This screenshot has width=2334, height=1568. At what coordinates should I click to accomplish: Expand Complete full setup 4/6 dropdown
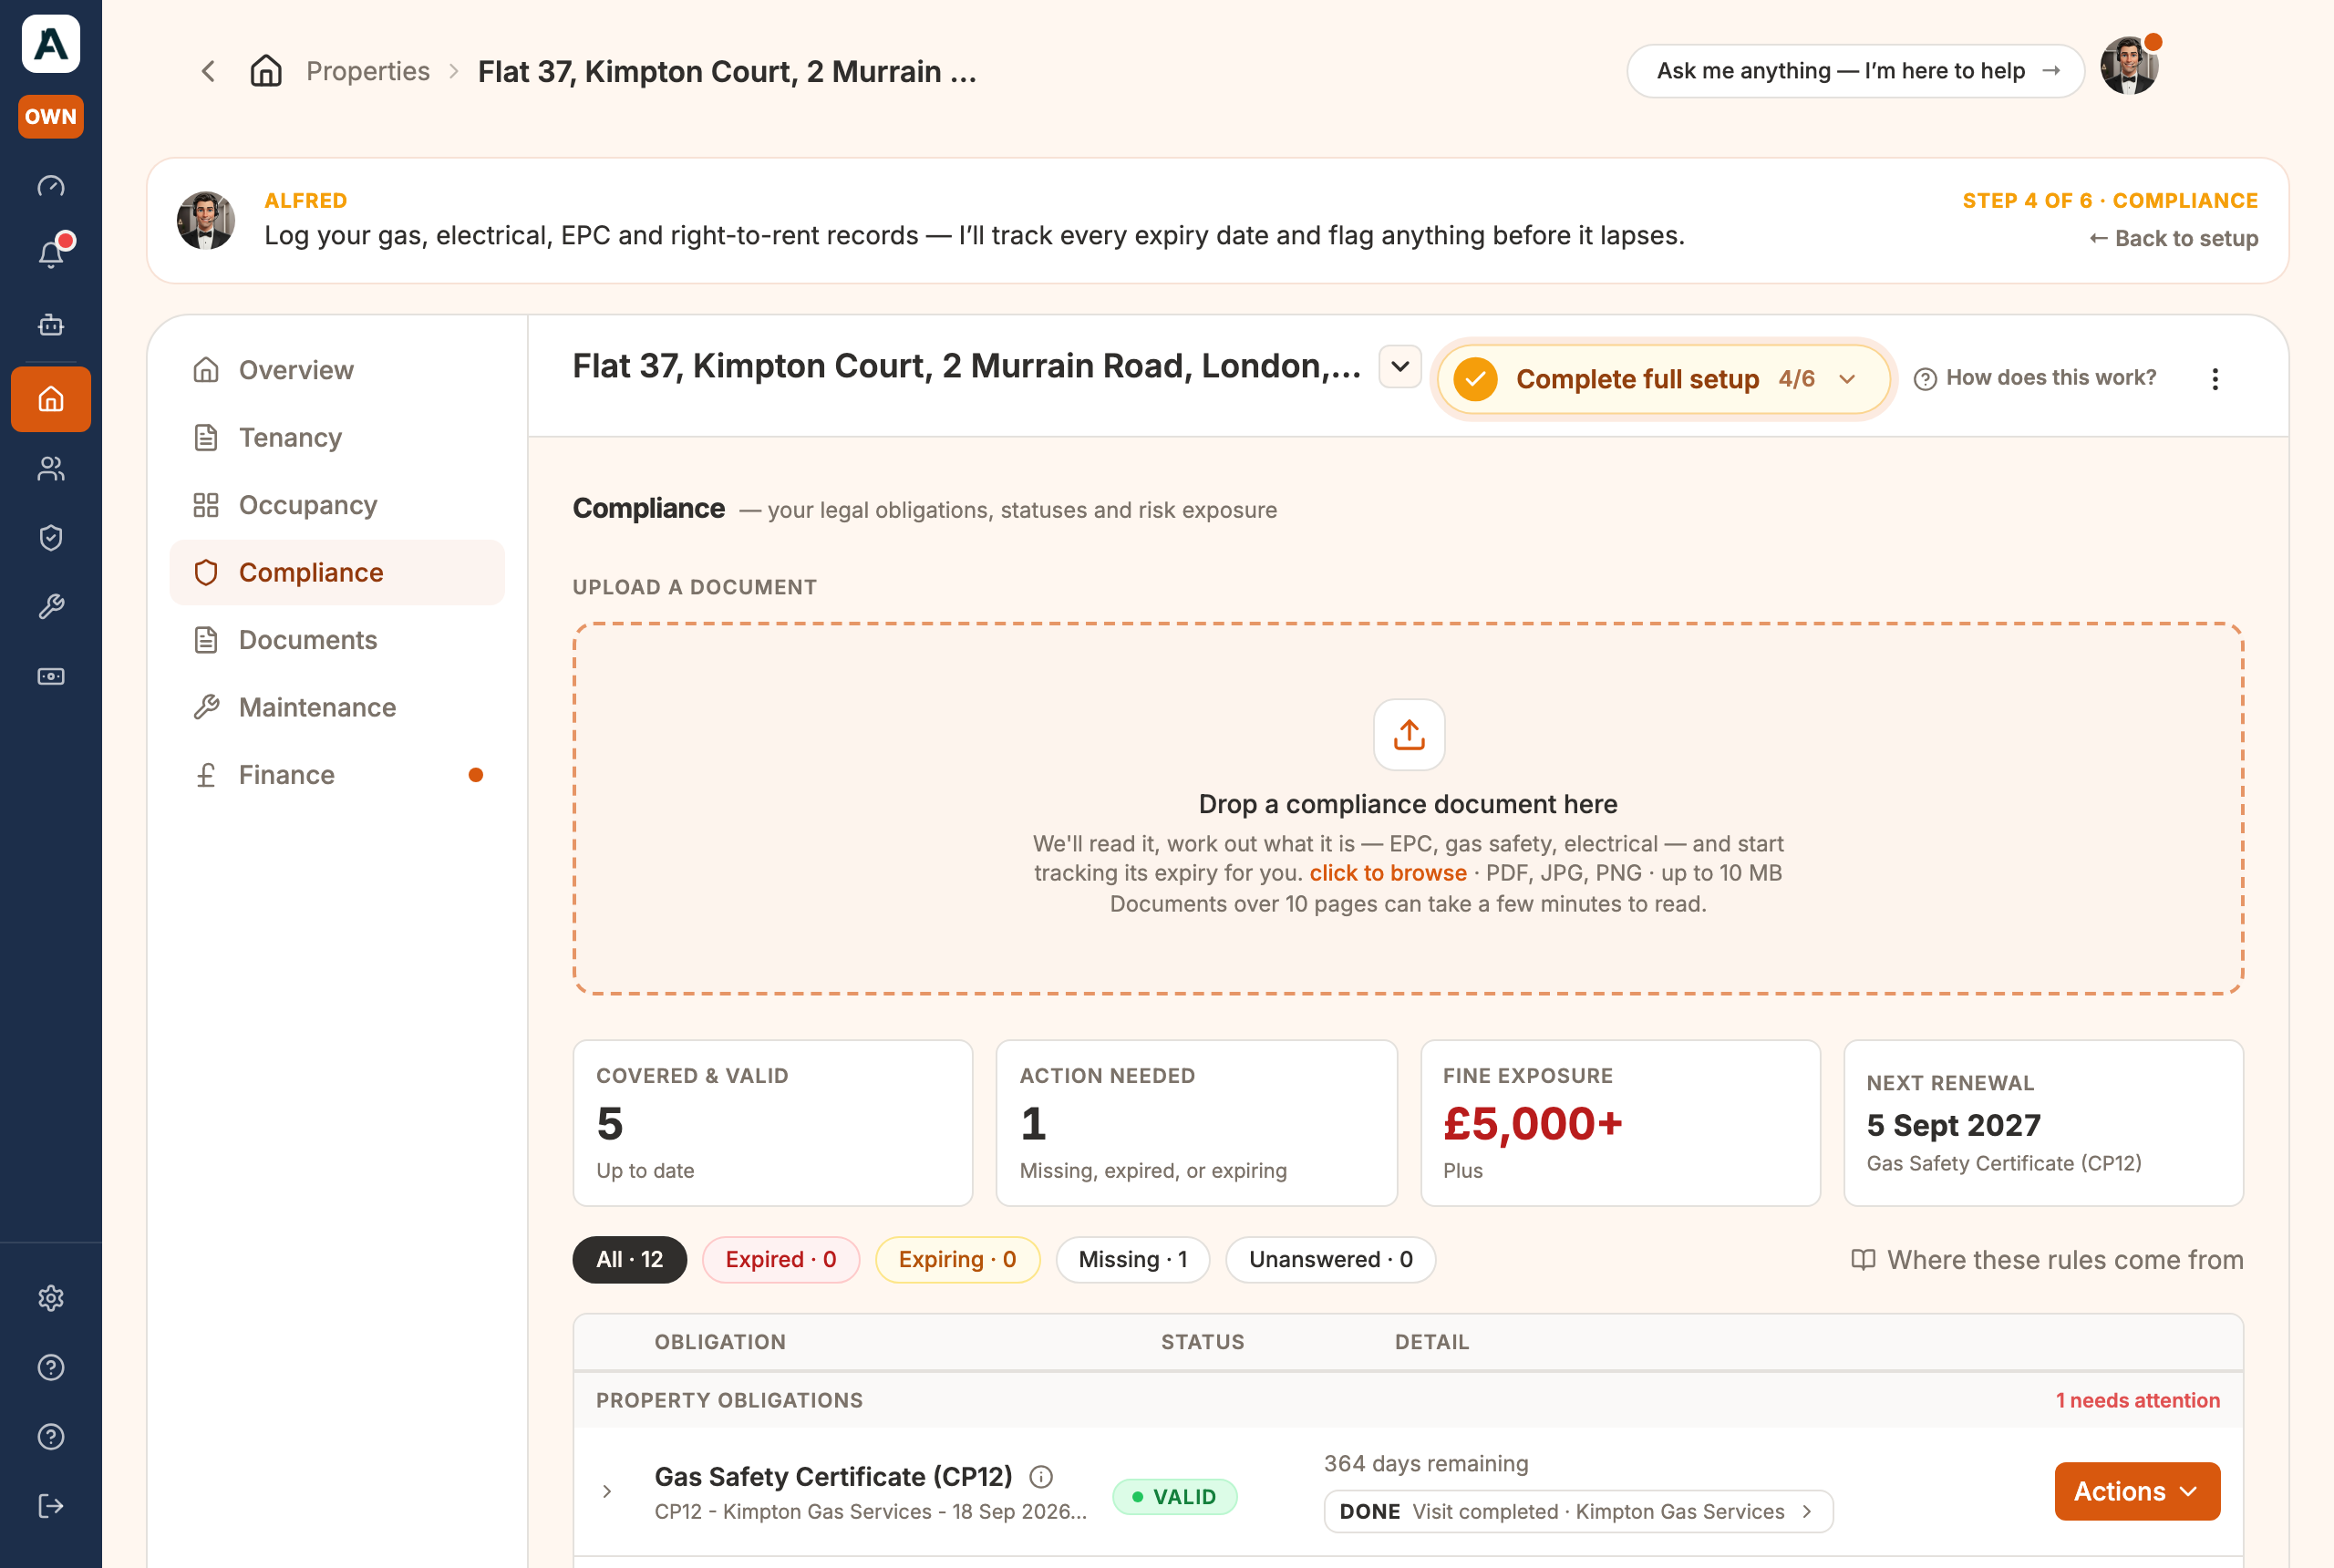pyautogui.click(x=1663, y=379)
